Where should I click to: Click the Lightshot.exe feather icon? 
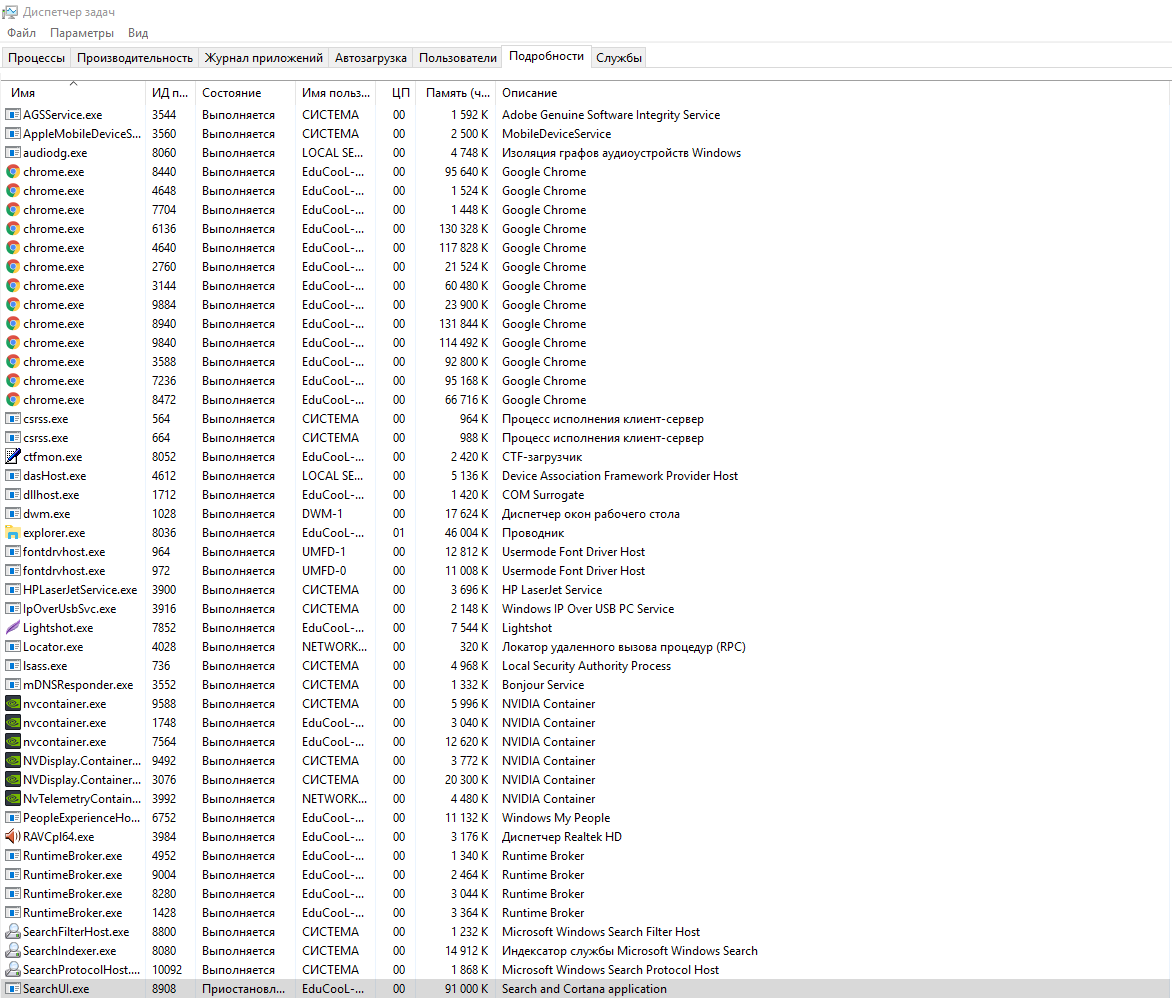tap(13, 628)
